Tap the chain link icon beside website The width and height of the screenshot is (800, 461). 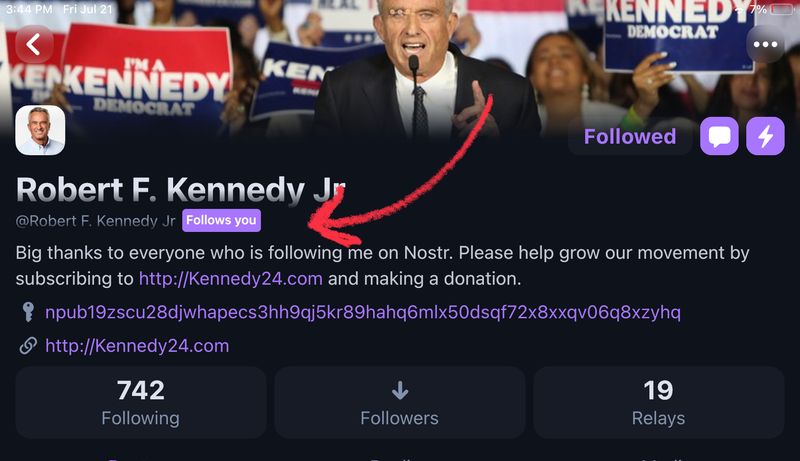click(28, 346)
